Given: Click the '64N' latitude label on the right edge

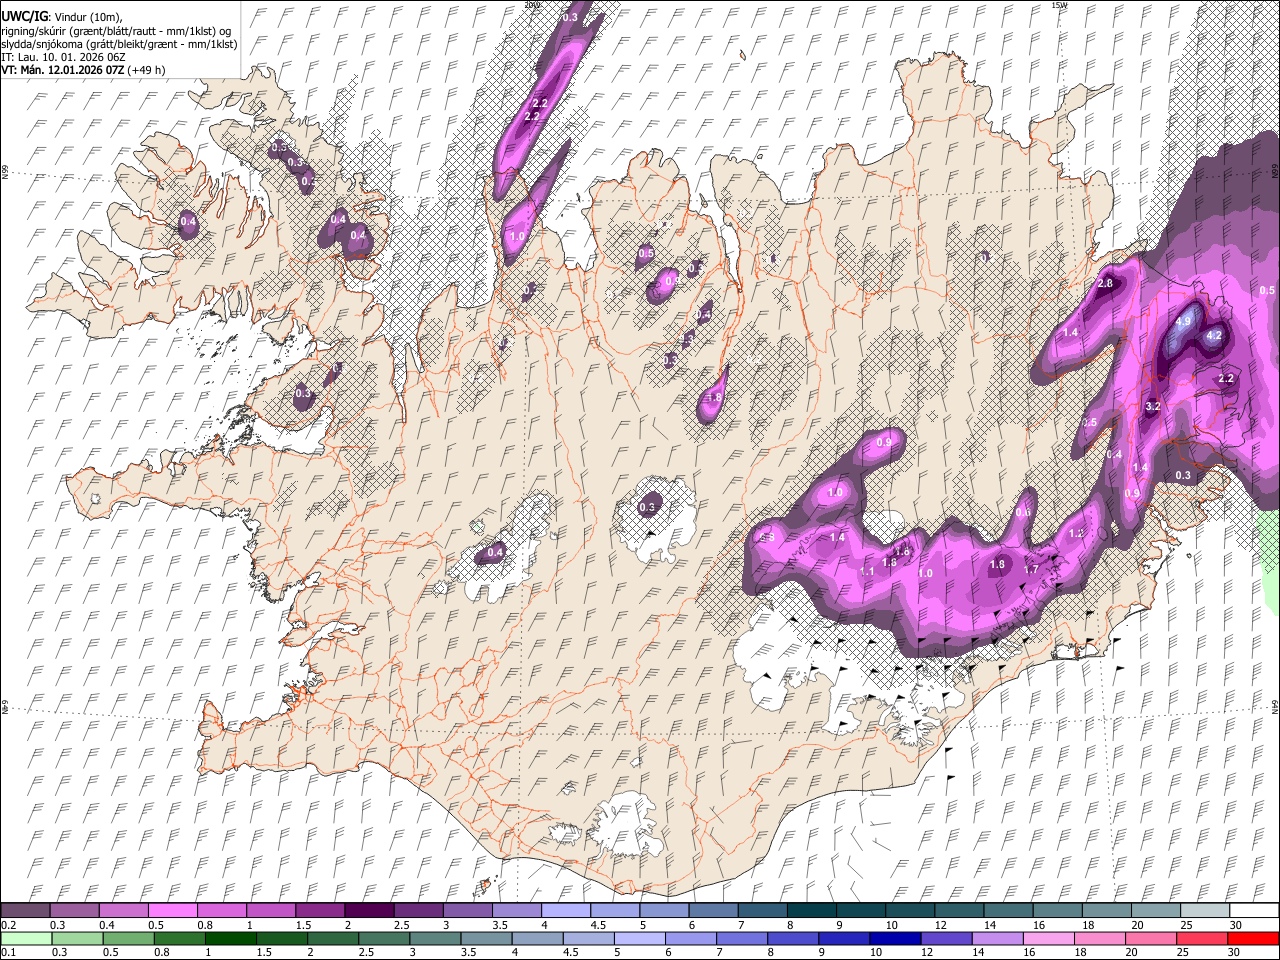Looking at the screenshot, I should pyautogui.click(x=1275, y=706).
